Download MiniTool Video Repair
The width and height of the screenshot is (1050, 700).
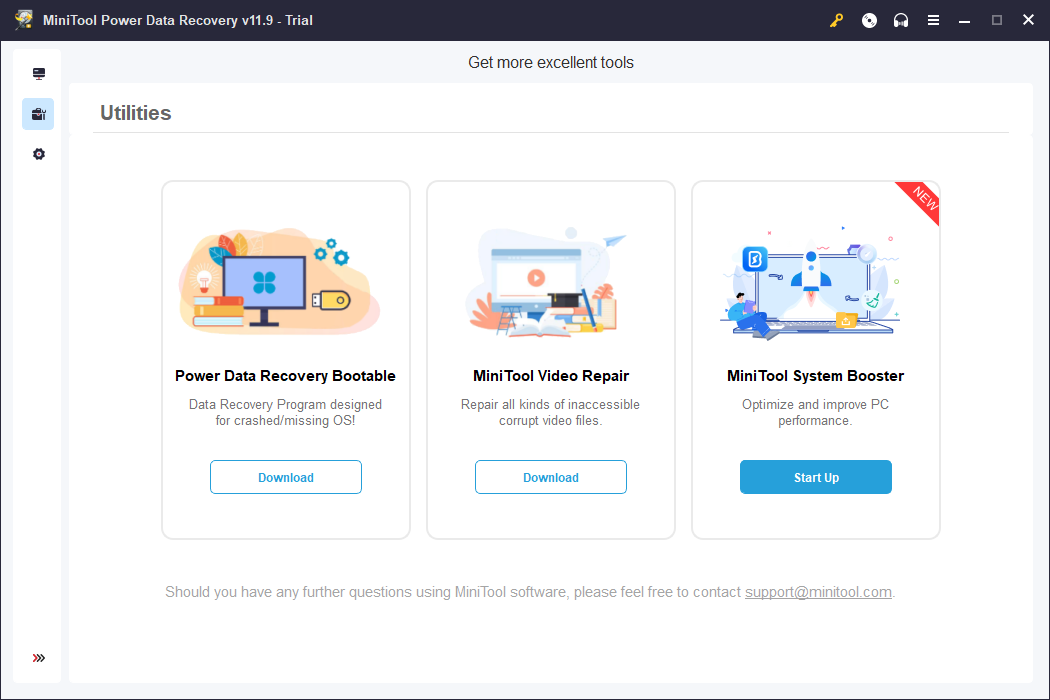(550, 477)
